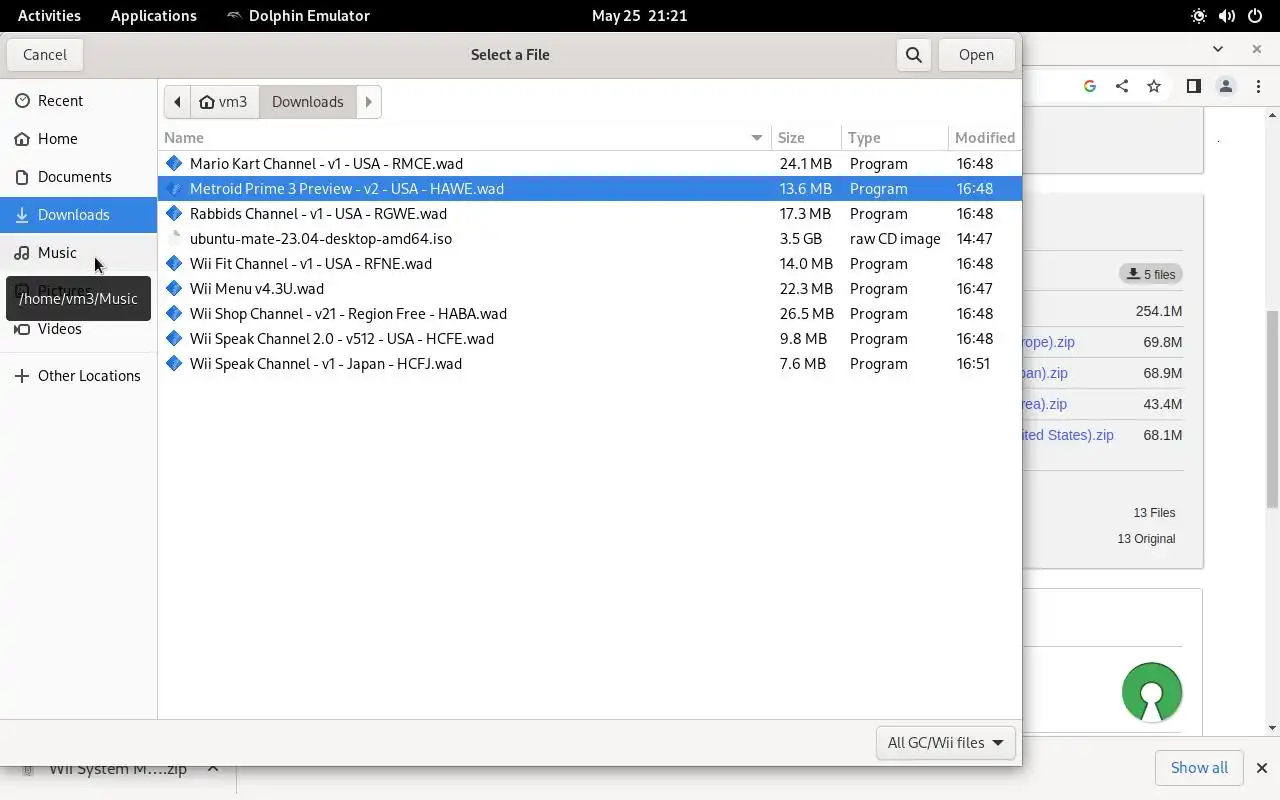This screenshot has height=800, width=1280.
Task: Click the ubuntu-mate iso file icon
Action: pyautogui.click(x=174, y=238)
